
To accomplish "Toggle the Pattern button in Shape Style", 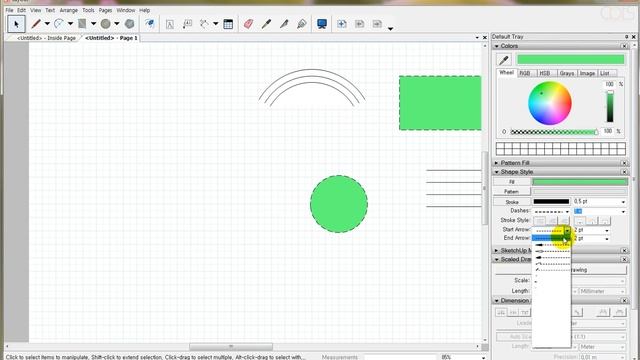I will pos(512,191).
